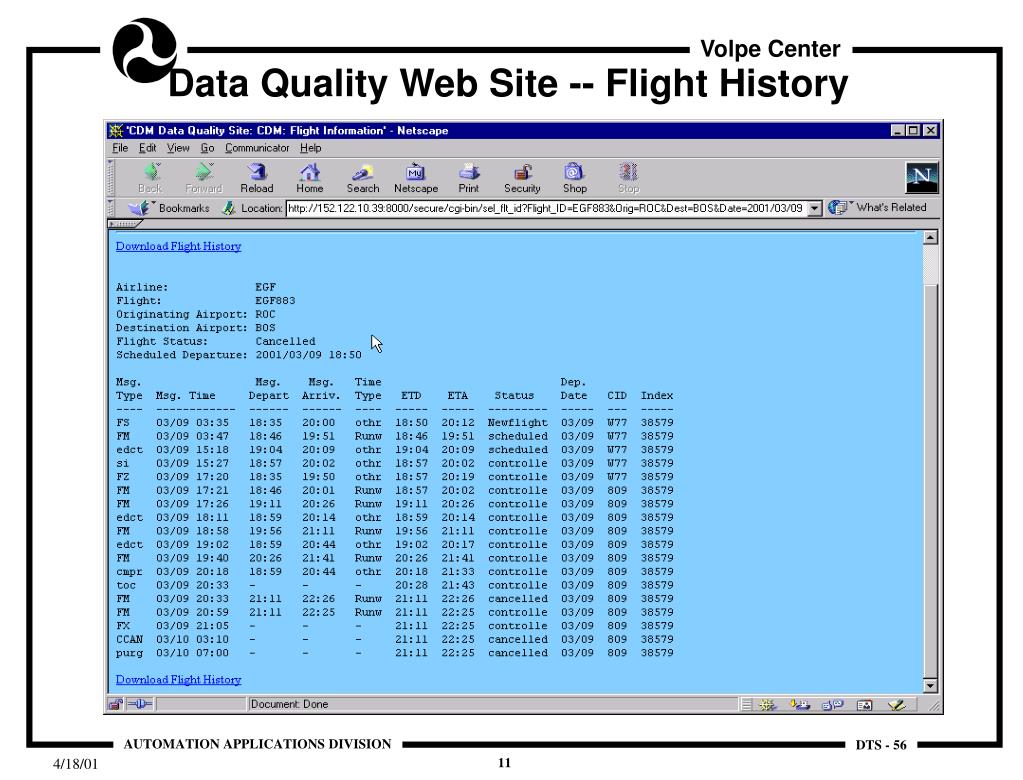Open Address Book component bar icon
This screenshot has height=780, width=1023.
point(864,704)
